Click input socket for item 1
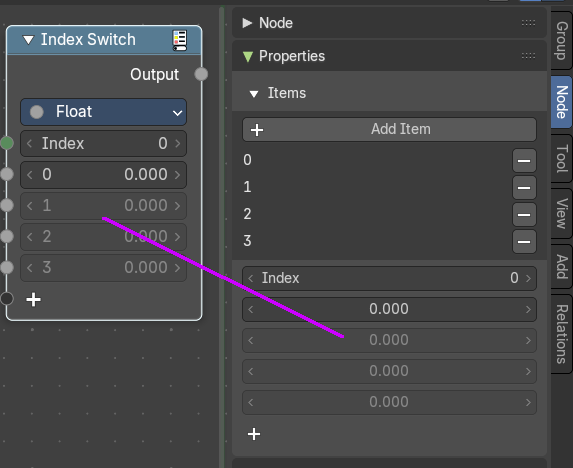The image size is (573, 468). (7, 205)
